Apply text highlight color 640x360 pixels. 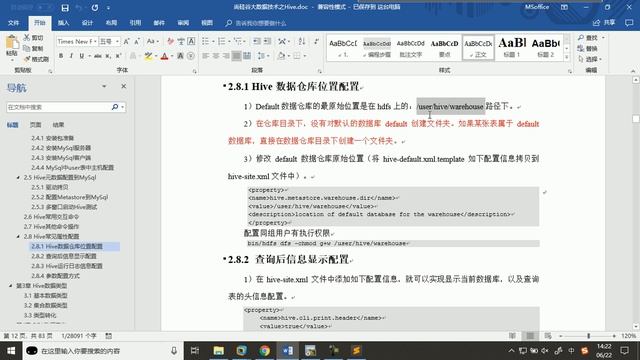pos(148,56)
